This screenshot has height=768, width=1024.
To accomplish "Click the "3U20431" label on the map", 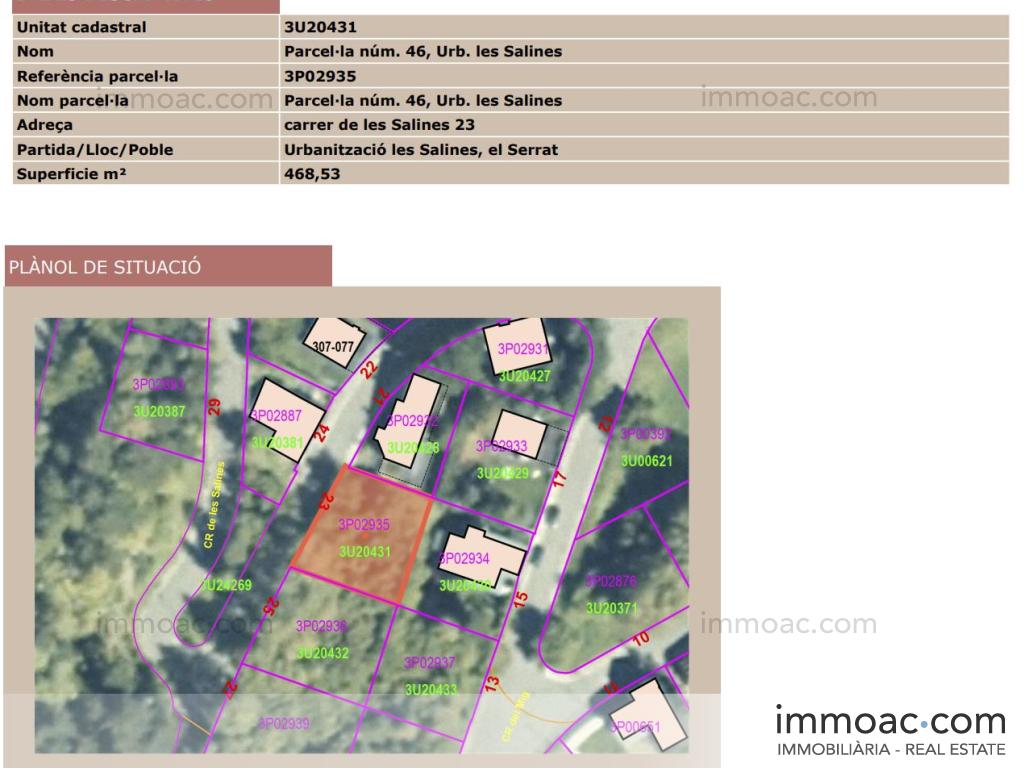I will 364,552.
